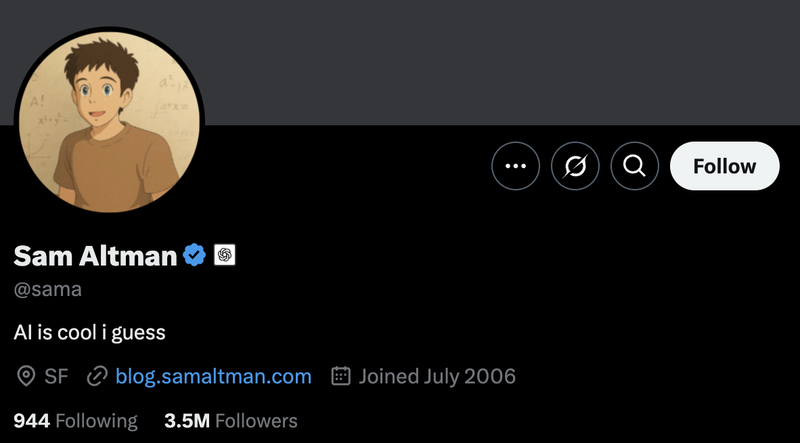Click the Grok slashed-circle icon button
This screenshot has width=800, height=443.
(x=575, y=166)
